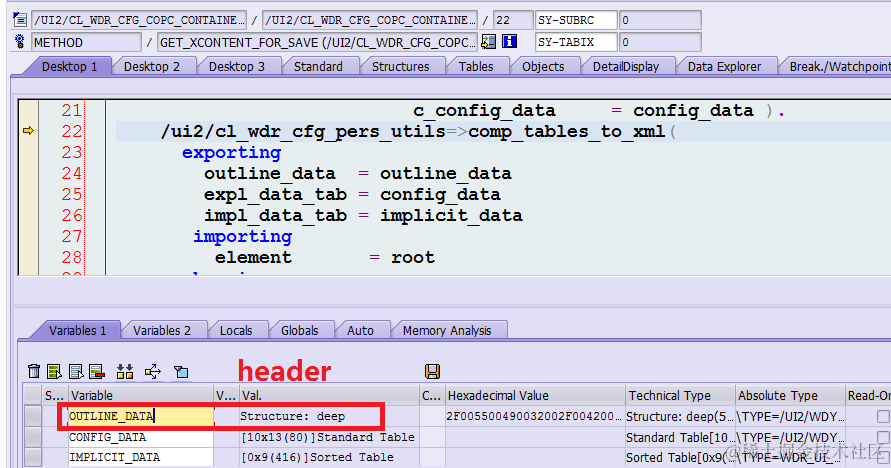
Task: Select the Variables 1 tab
Action: (x=77, y=331)
